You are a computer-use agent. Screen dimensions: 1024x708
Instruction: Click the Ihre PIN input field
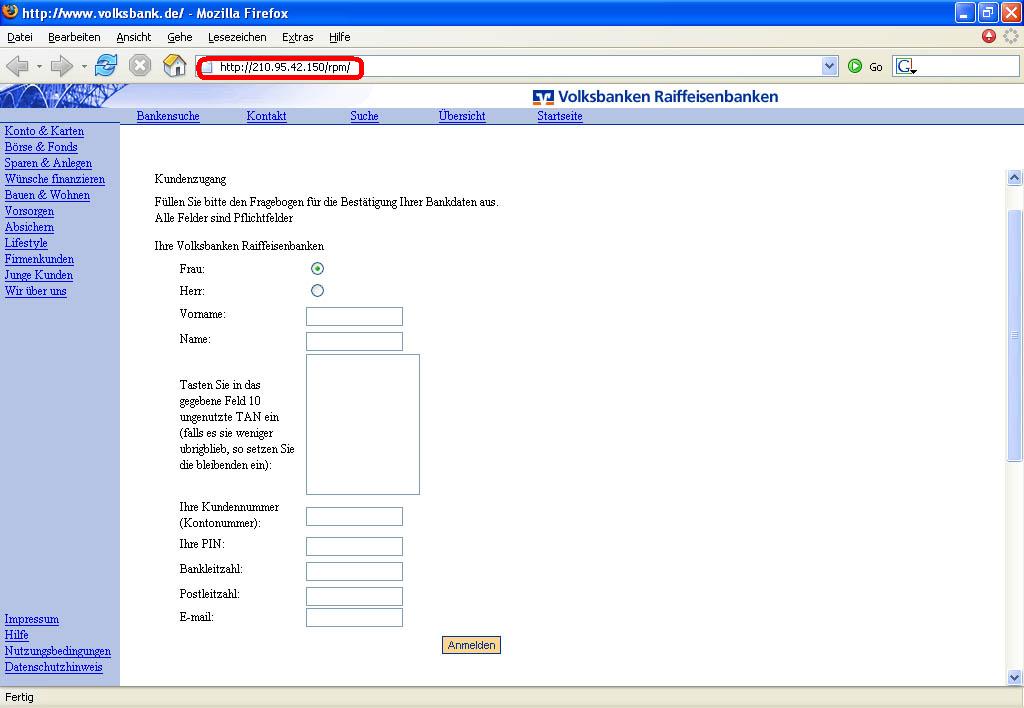(355, 546)
